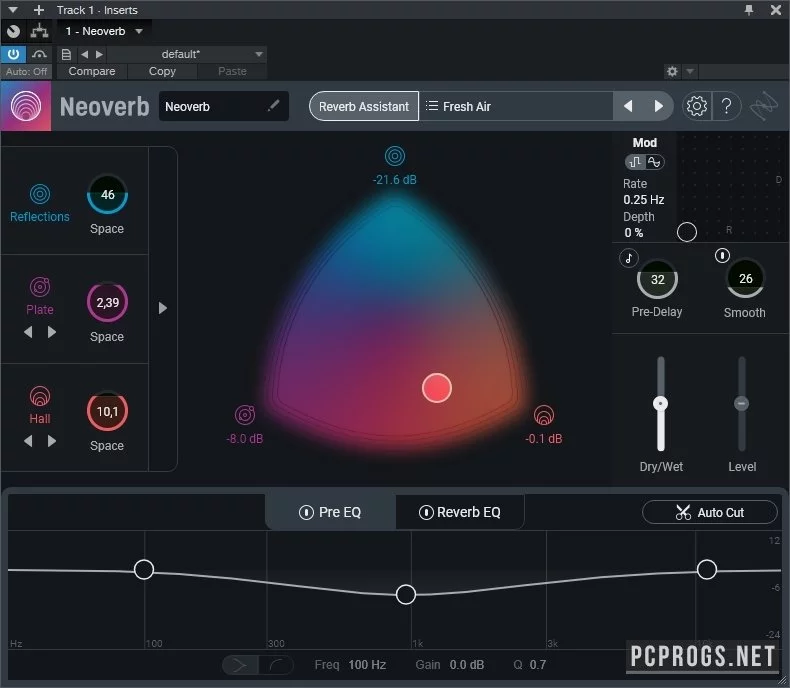Viewport: 790px width, 688px height.
Task: Open the menu triangle next to host gear
Action: (x=690, y=72)
